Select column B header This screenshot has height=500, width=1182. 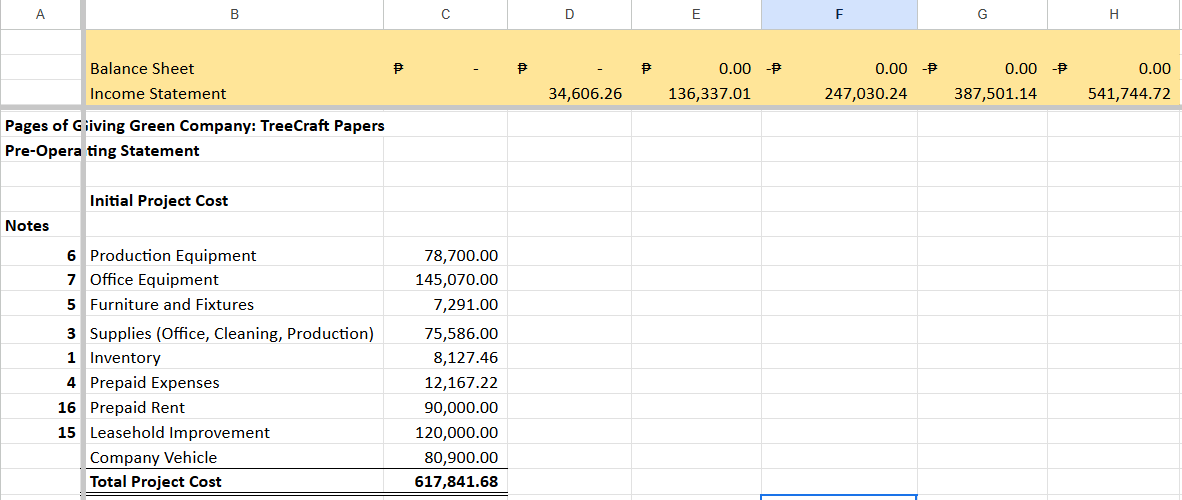pos(234,14)
